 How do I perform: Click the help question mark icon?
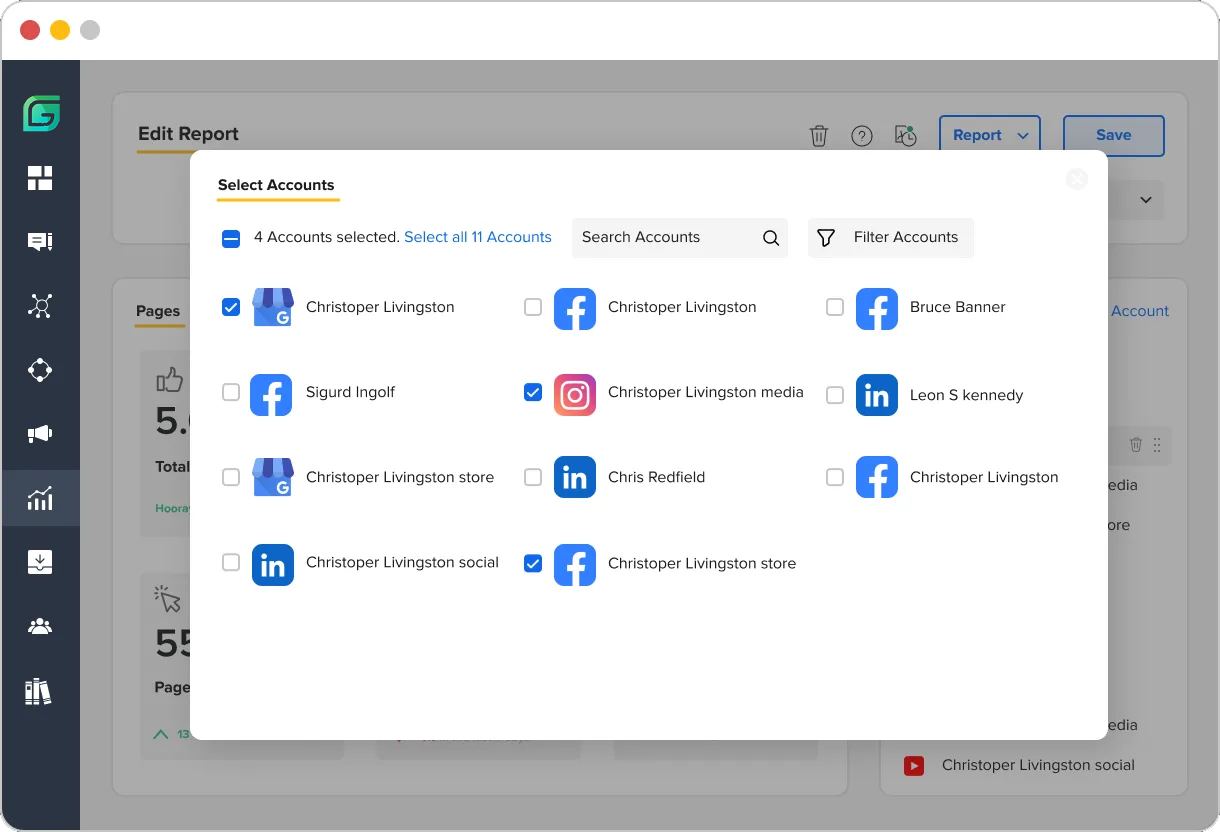pos(862,136)
